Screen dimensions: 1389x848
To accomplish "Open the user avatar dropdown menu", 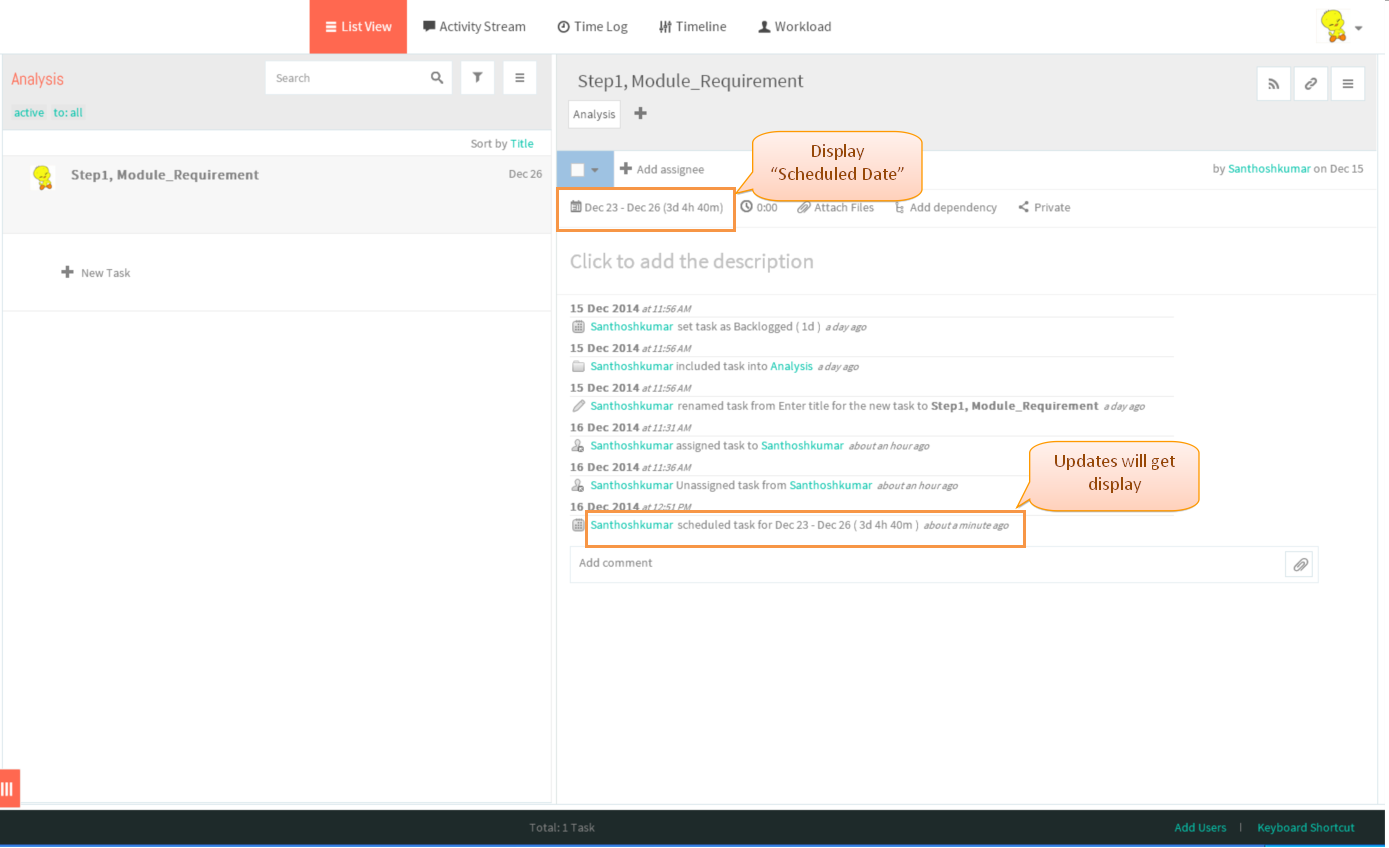I will pos(1341,26).
